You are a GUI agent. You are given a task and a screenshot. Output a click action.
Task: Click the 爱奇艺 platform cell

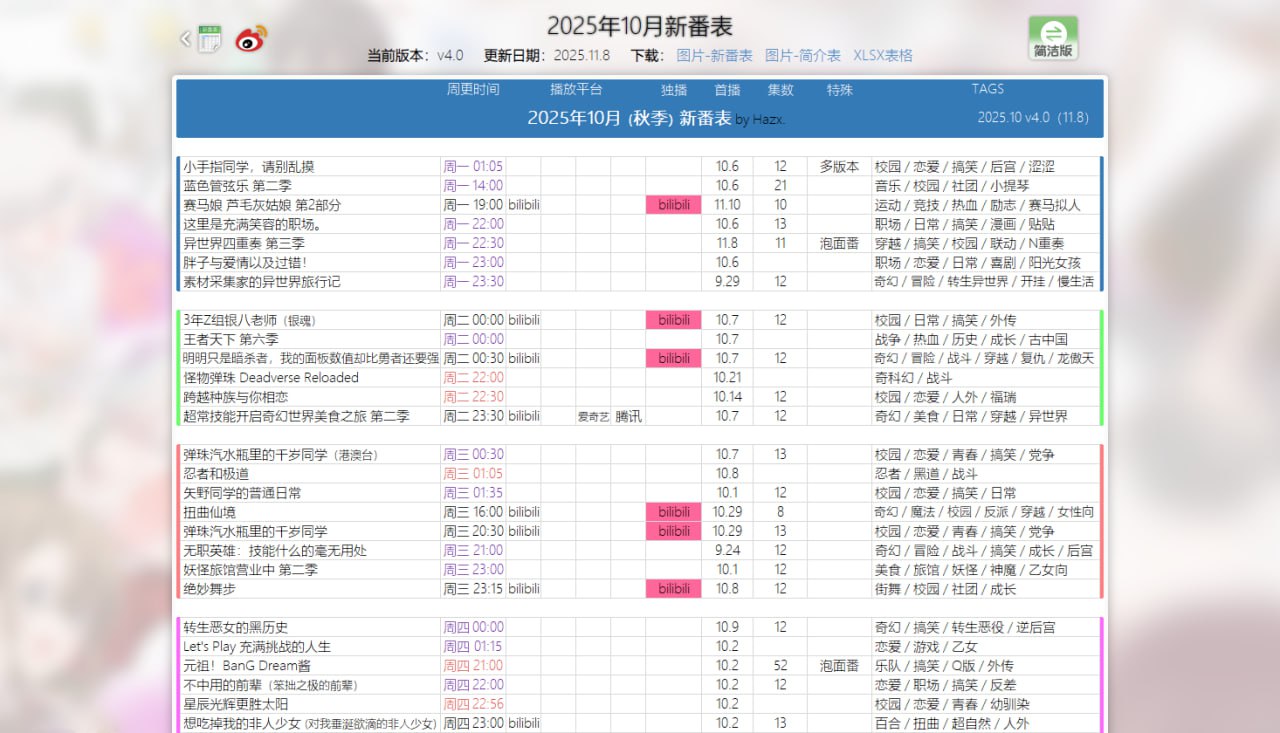point(593,416)
